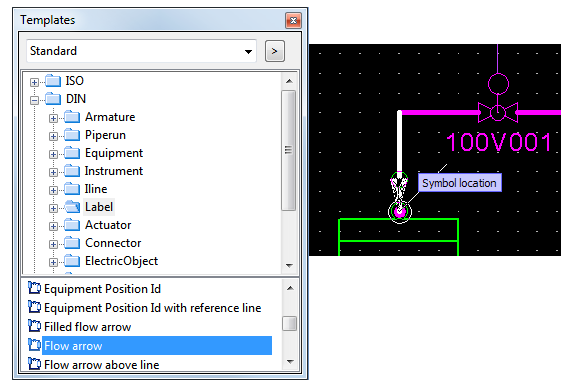Viewport: 568px width, 387px height.
Task: Close the Templates panel
Action: click(293, 21)
